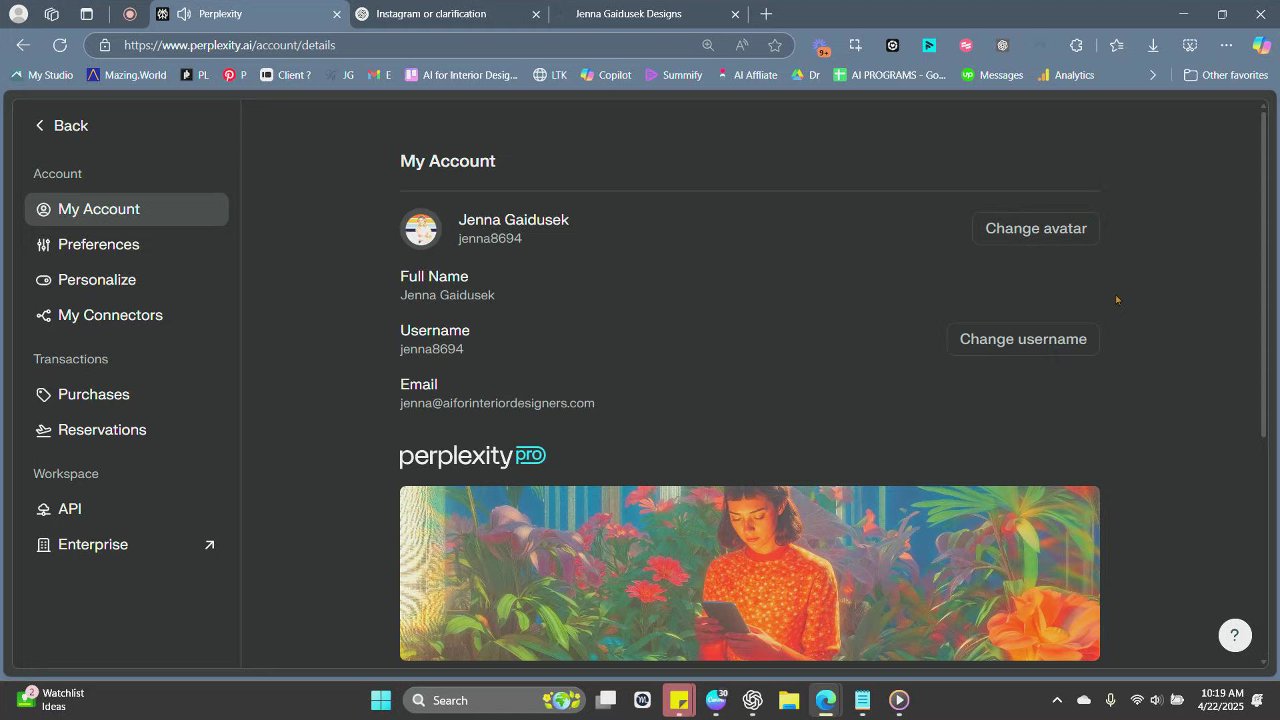Click the Perplexity Pro banner image

click(750, 573)
